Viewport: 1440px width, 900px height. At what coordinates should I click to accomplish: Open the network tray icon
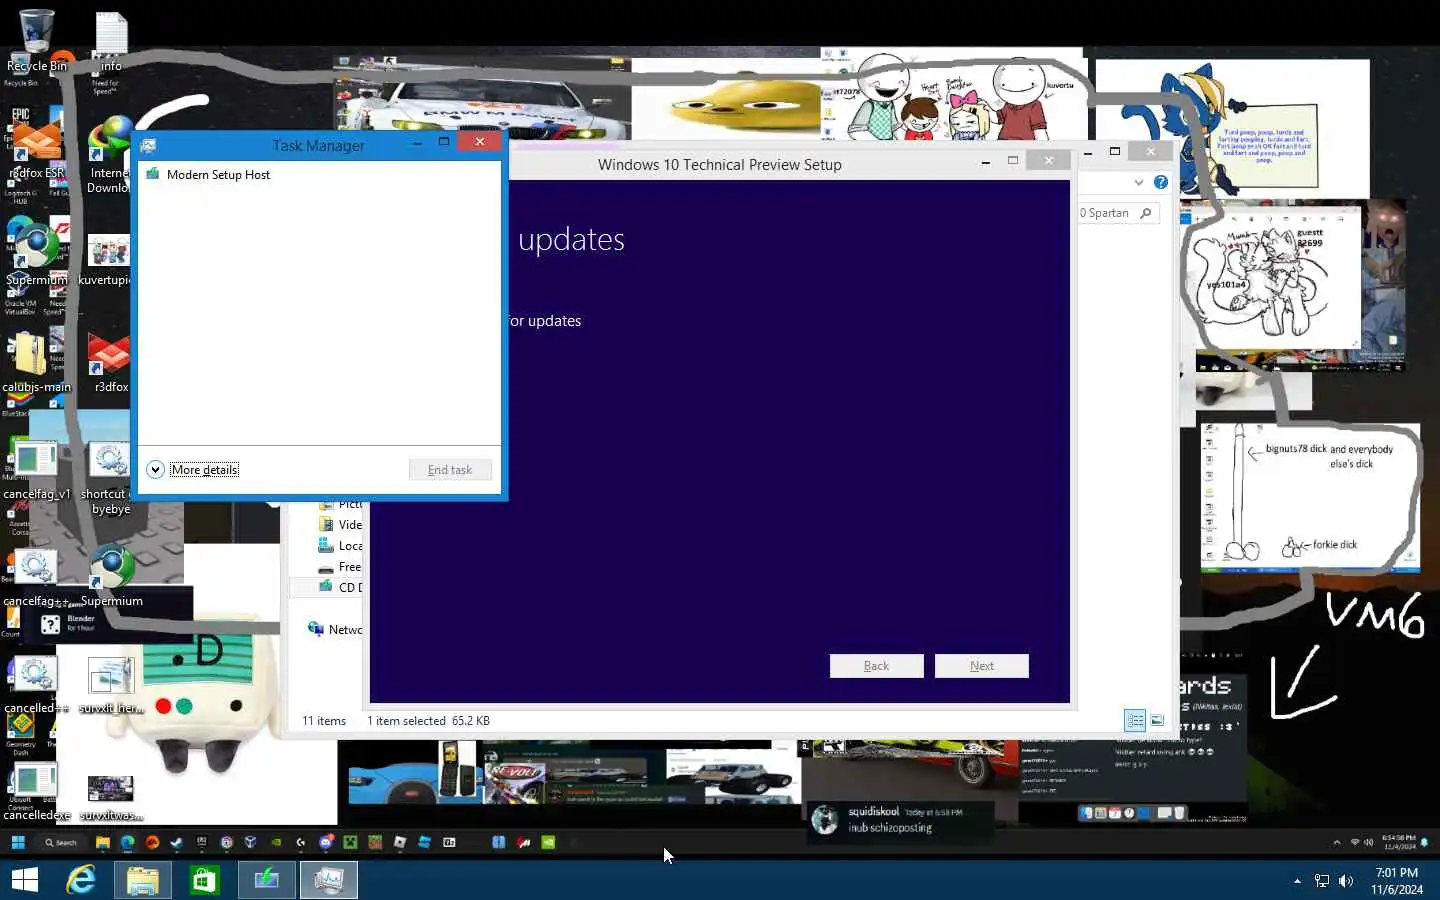pyautogui.click(x=1322, y=881)
